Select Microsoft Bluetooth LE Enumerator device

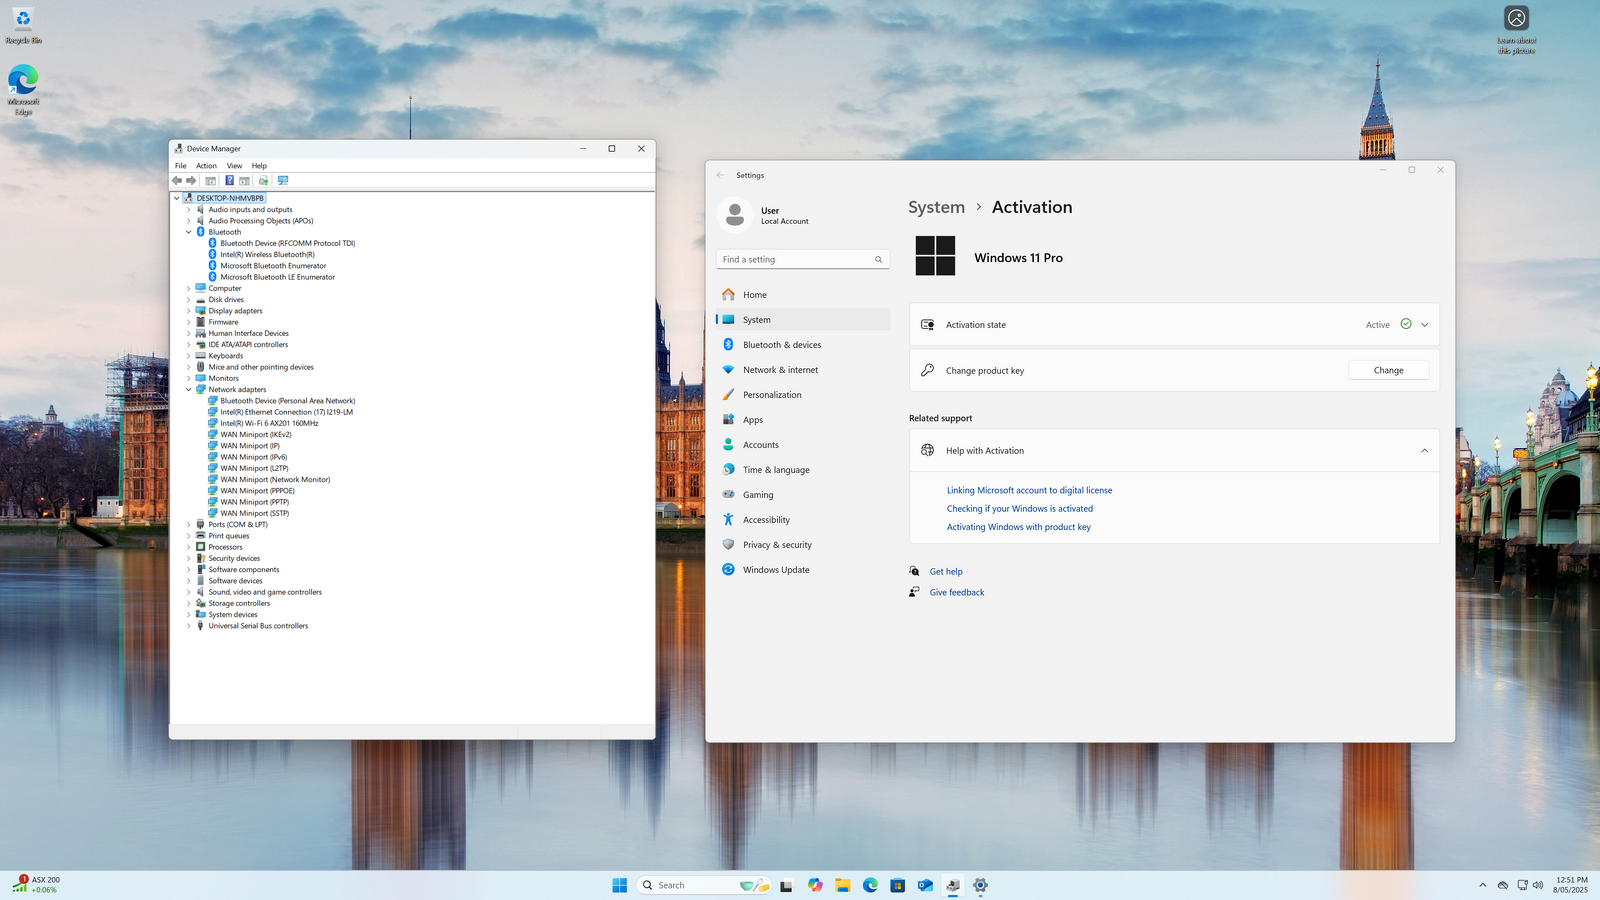pyautogui.click(x=277, y=277)
